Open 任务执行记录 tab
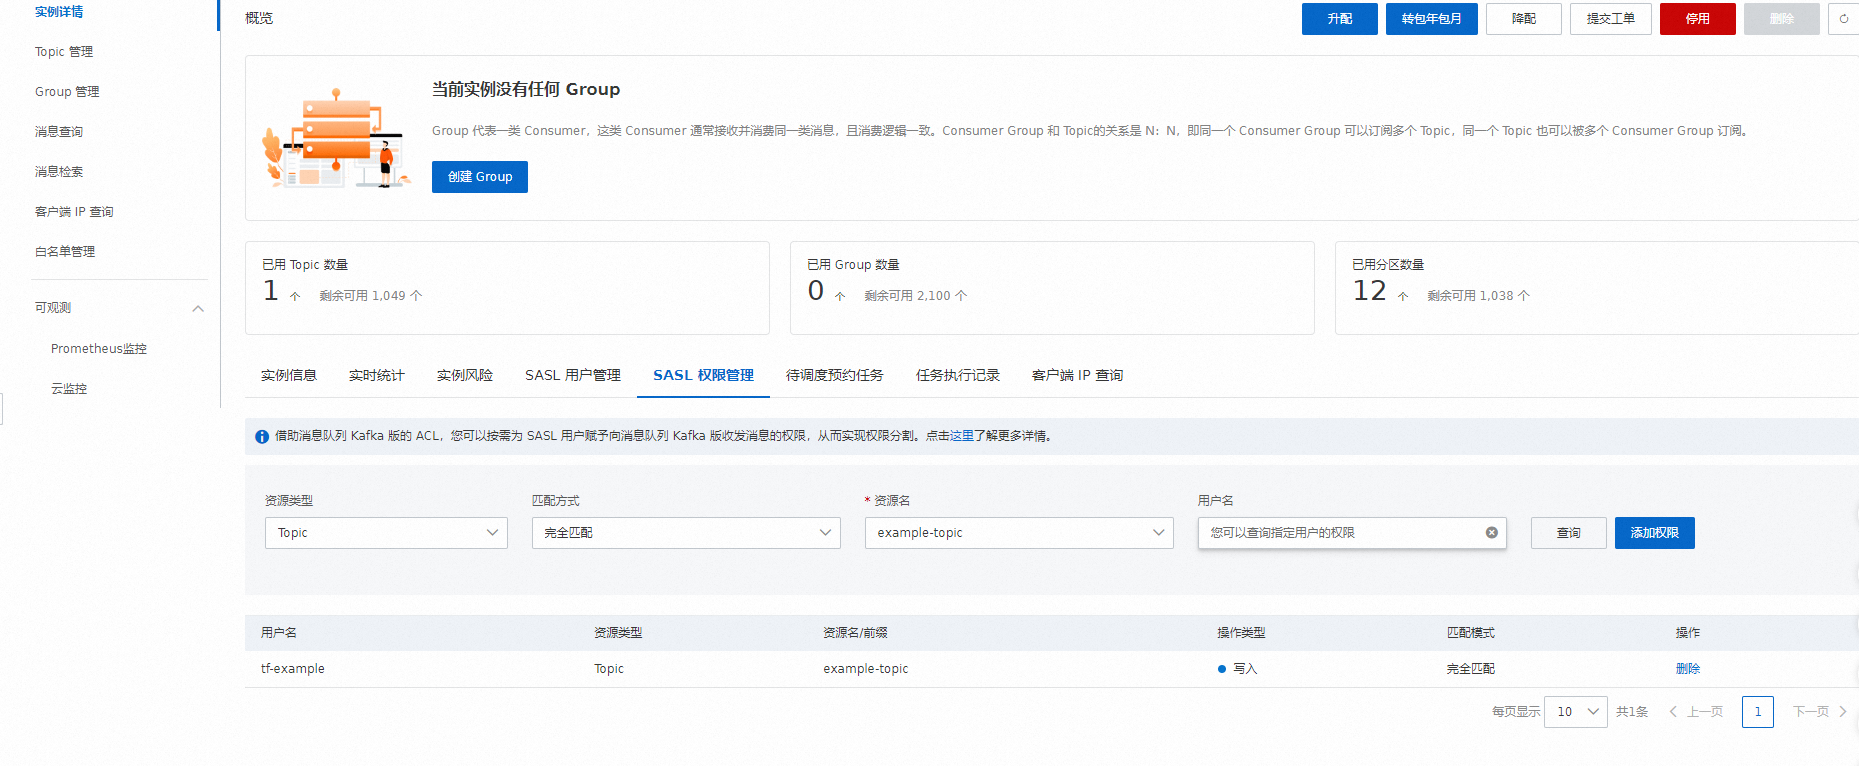 point(957,376)
